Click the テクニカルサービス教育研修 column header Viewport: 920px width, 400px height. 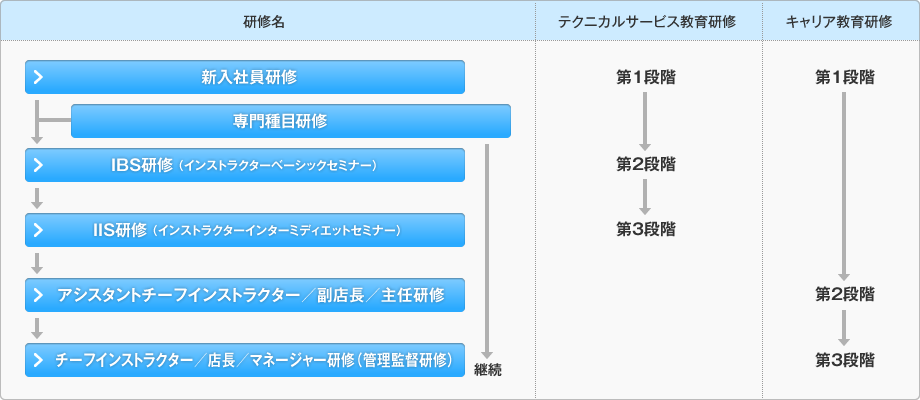(x=647, y=22)
